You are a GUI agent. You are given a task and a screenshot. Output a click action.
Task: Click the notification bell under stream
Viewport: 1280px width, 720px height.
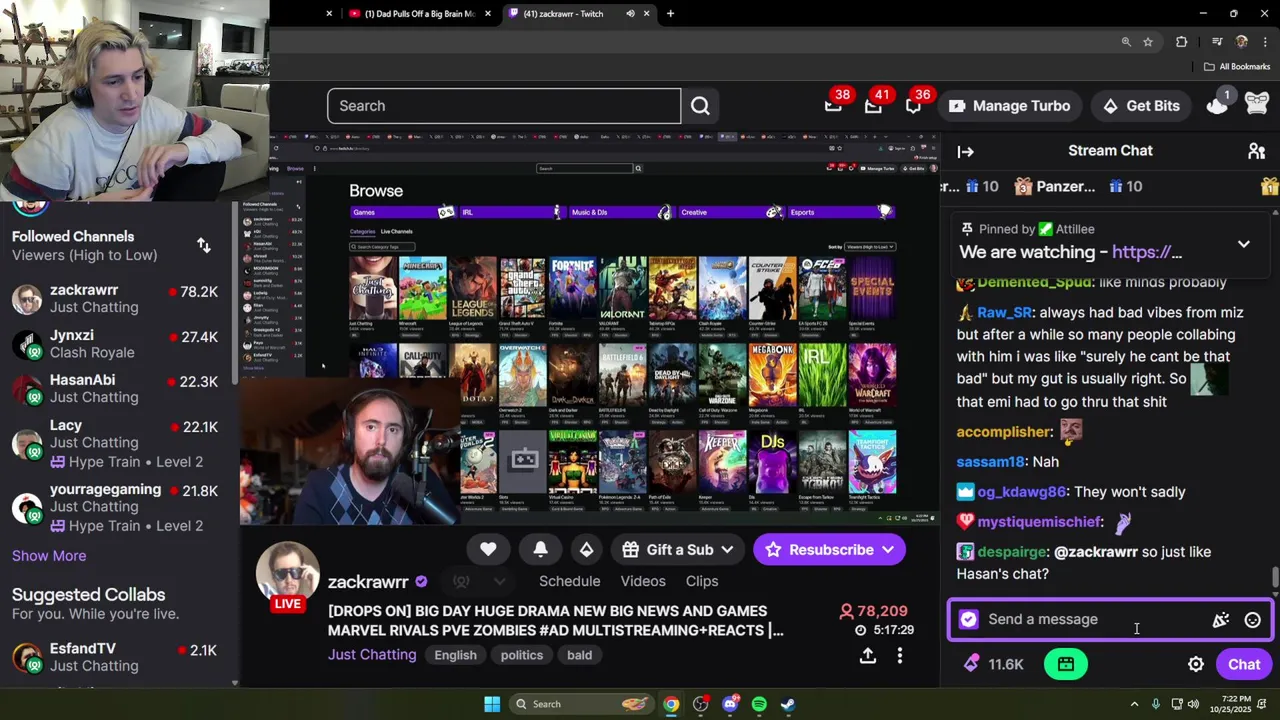point(540,549)
